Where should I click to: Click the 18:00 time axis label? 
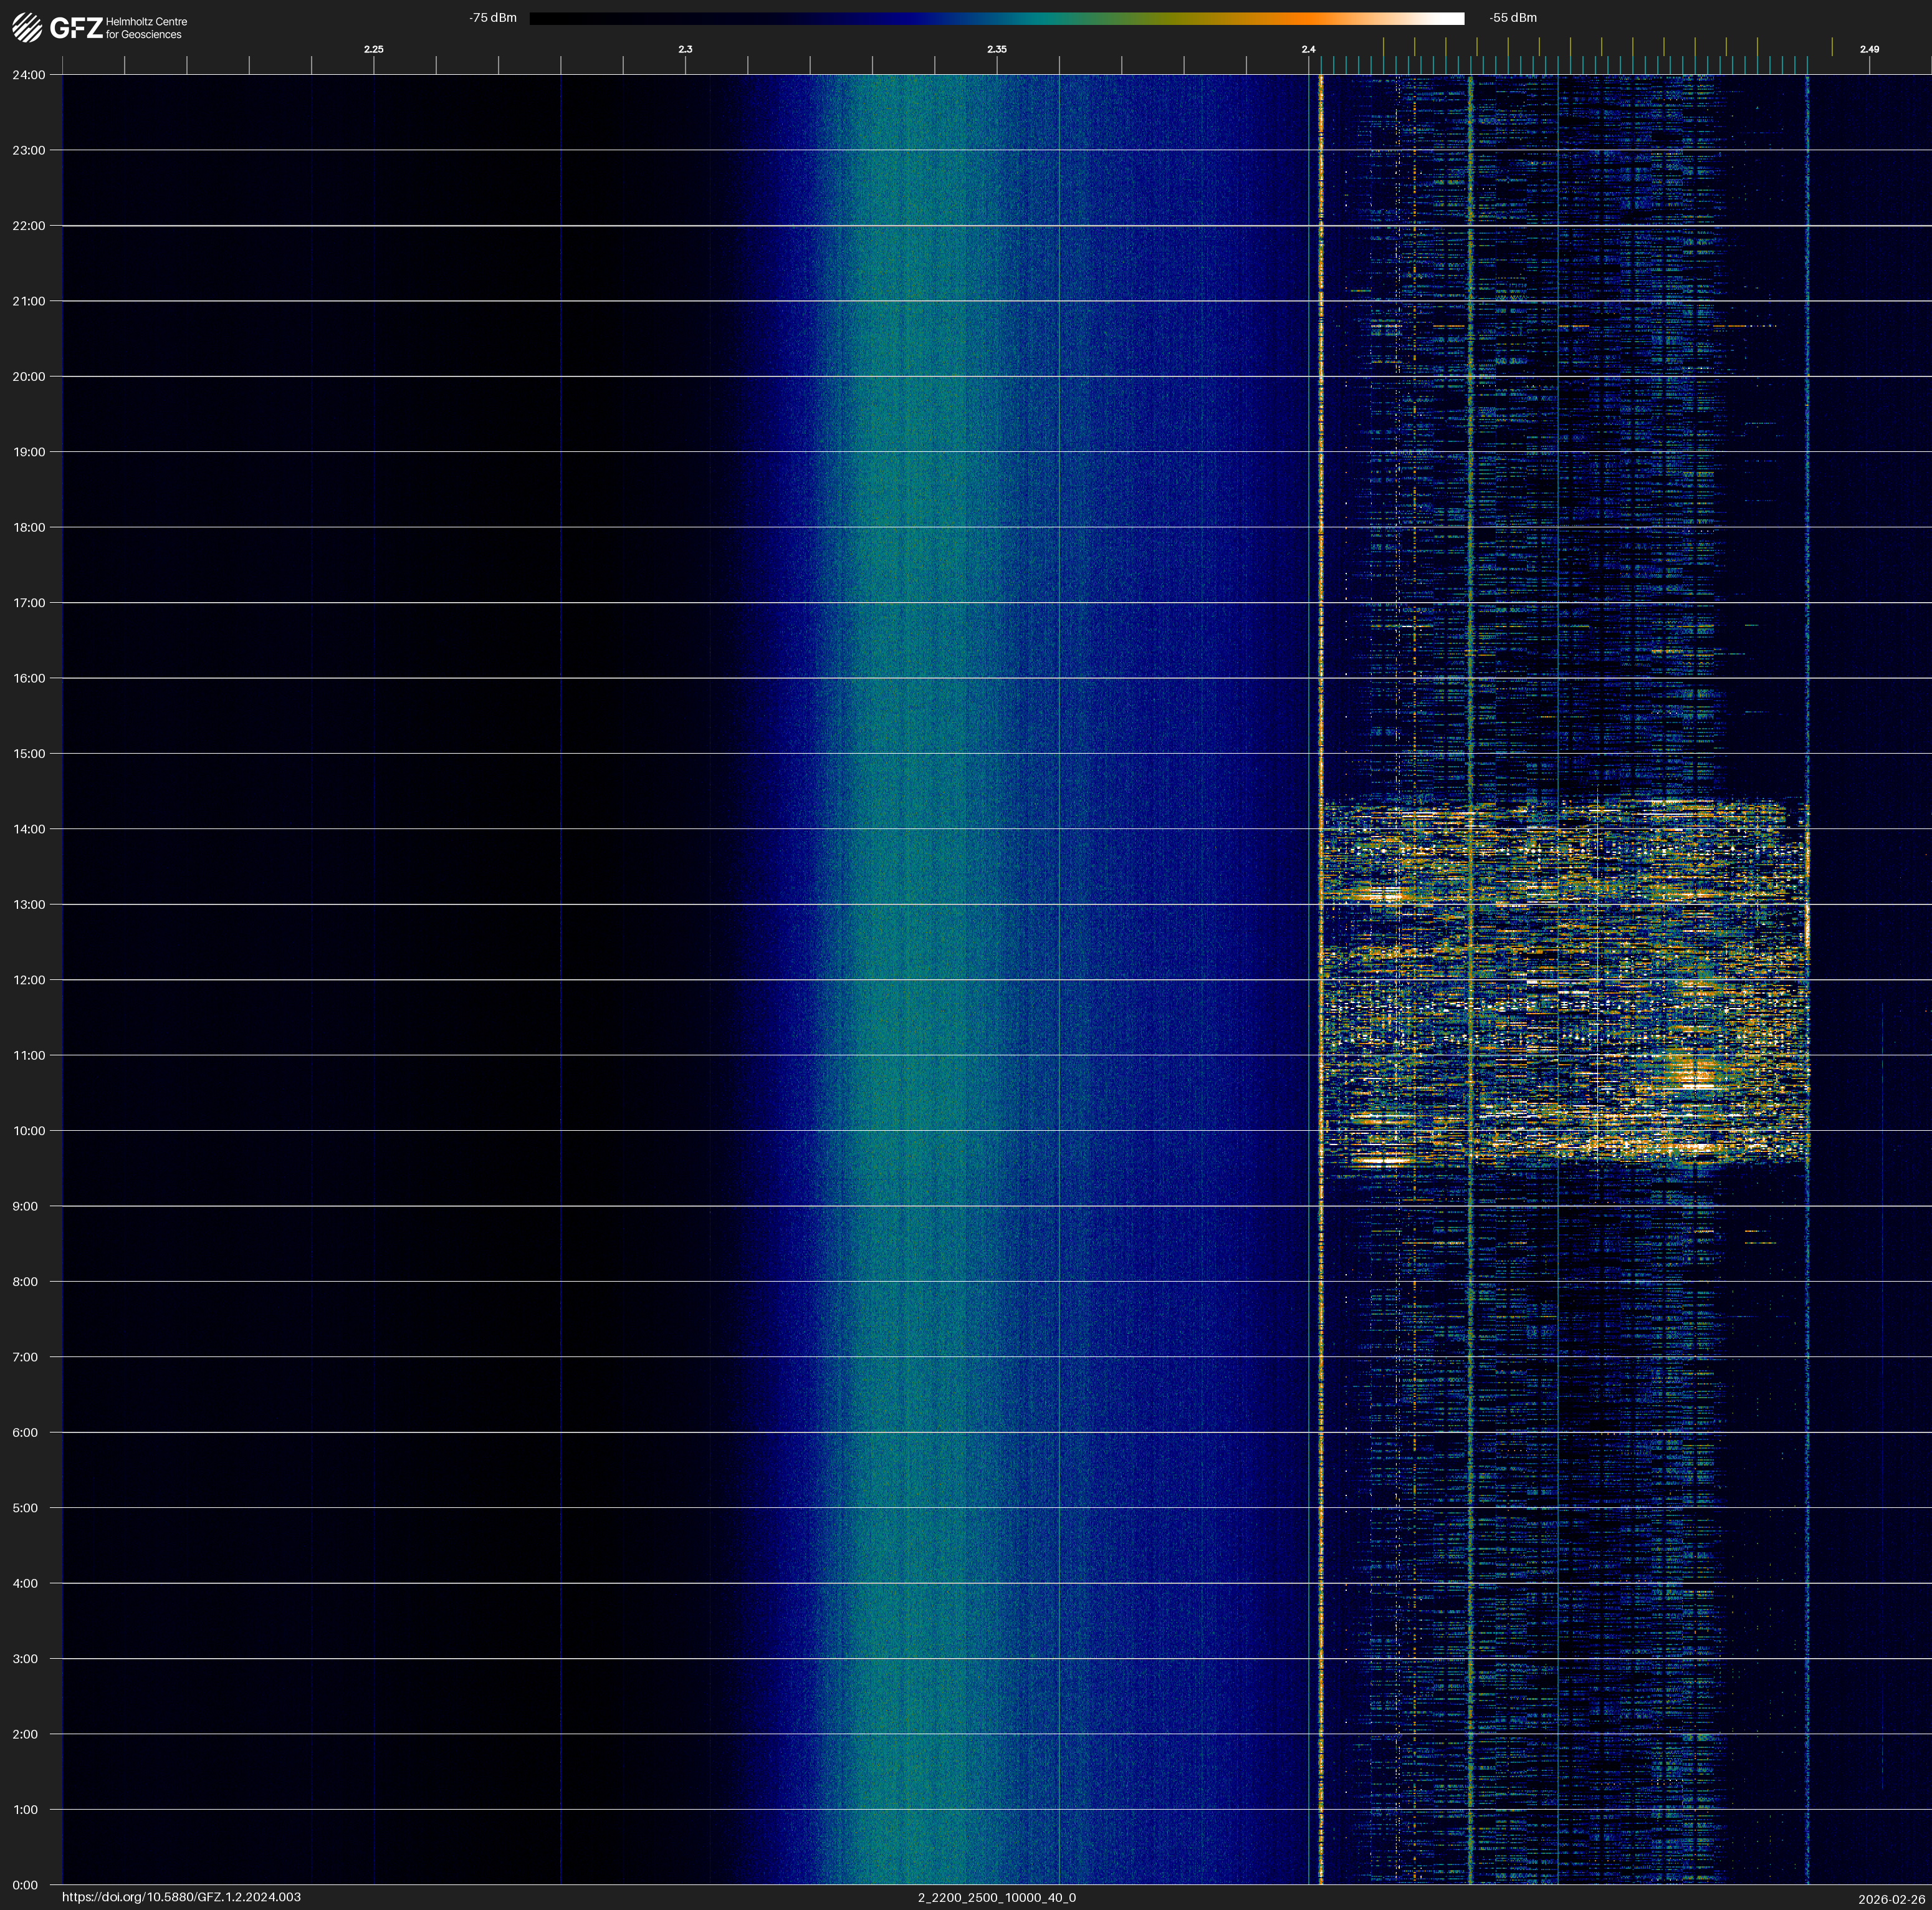[x=29, y=527]
